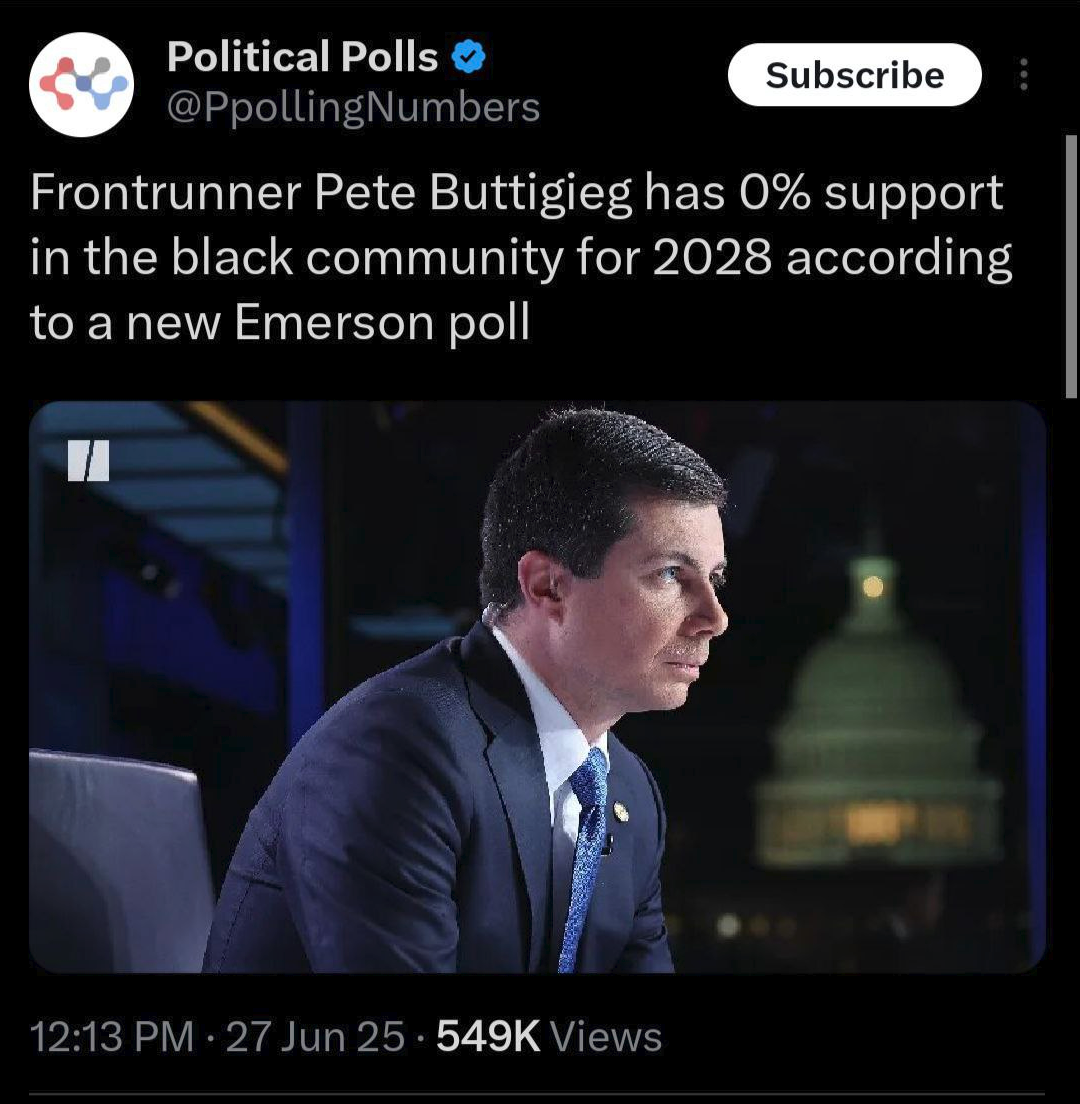Image resolution: width=1080 pixels, height=1104 pixels.
Task: Open the three-dot more options menu
Action: tap(1023, 74)
